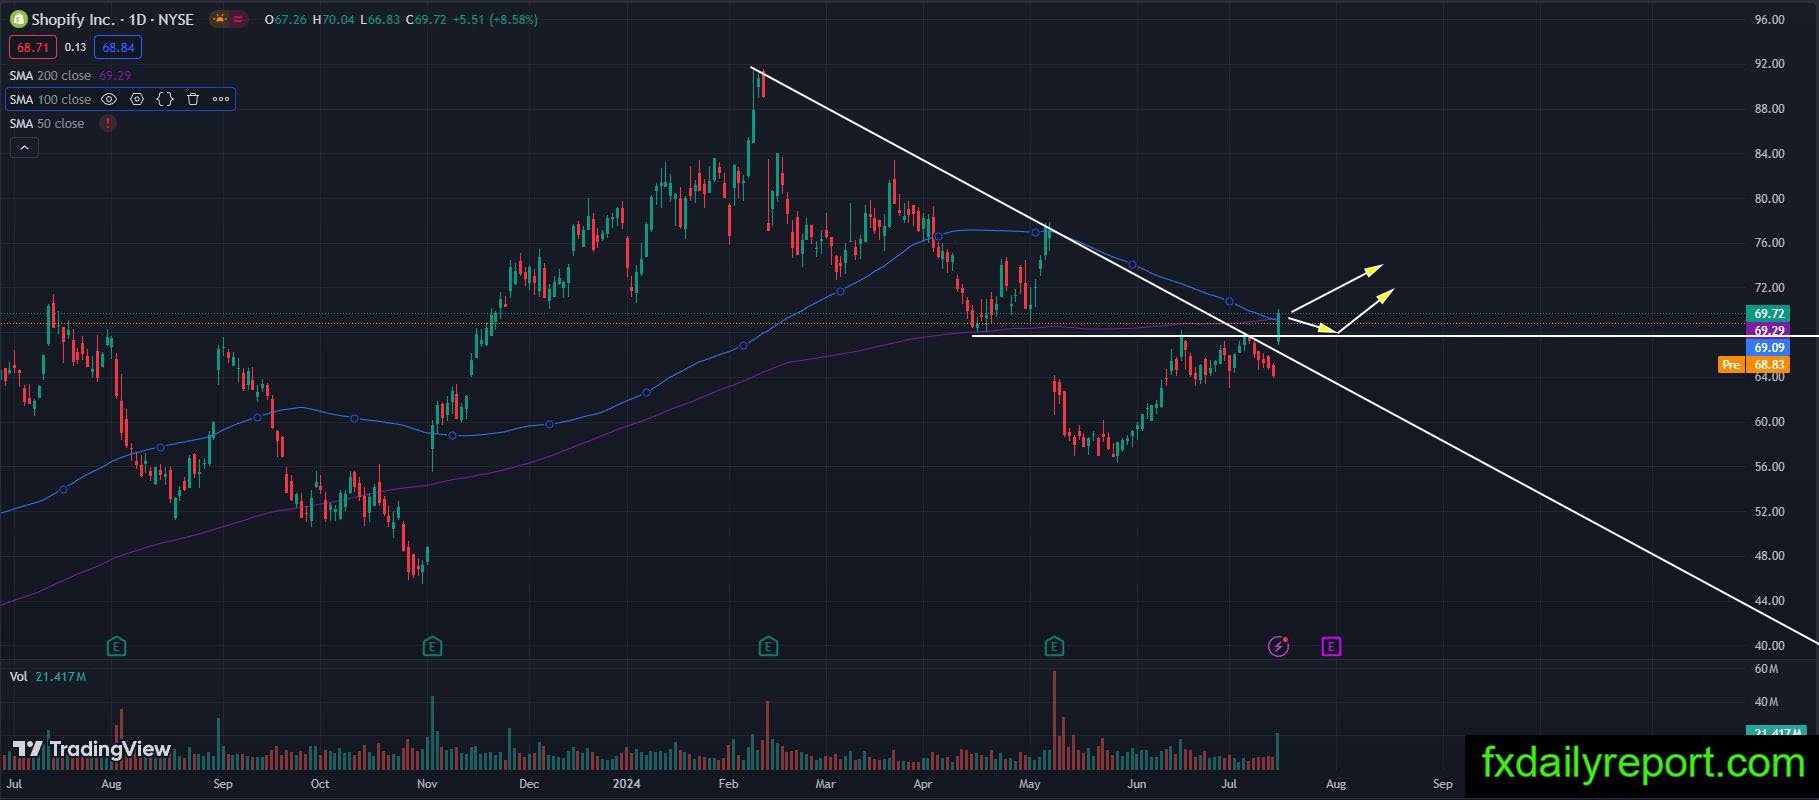Click the Feb label on time axis
1819x800 pixels.
728,784
